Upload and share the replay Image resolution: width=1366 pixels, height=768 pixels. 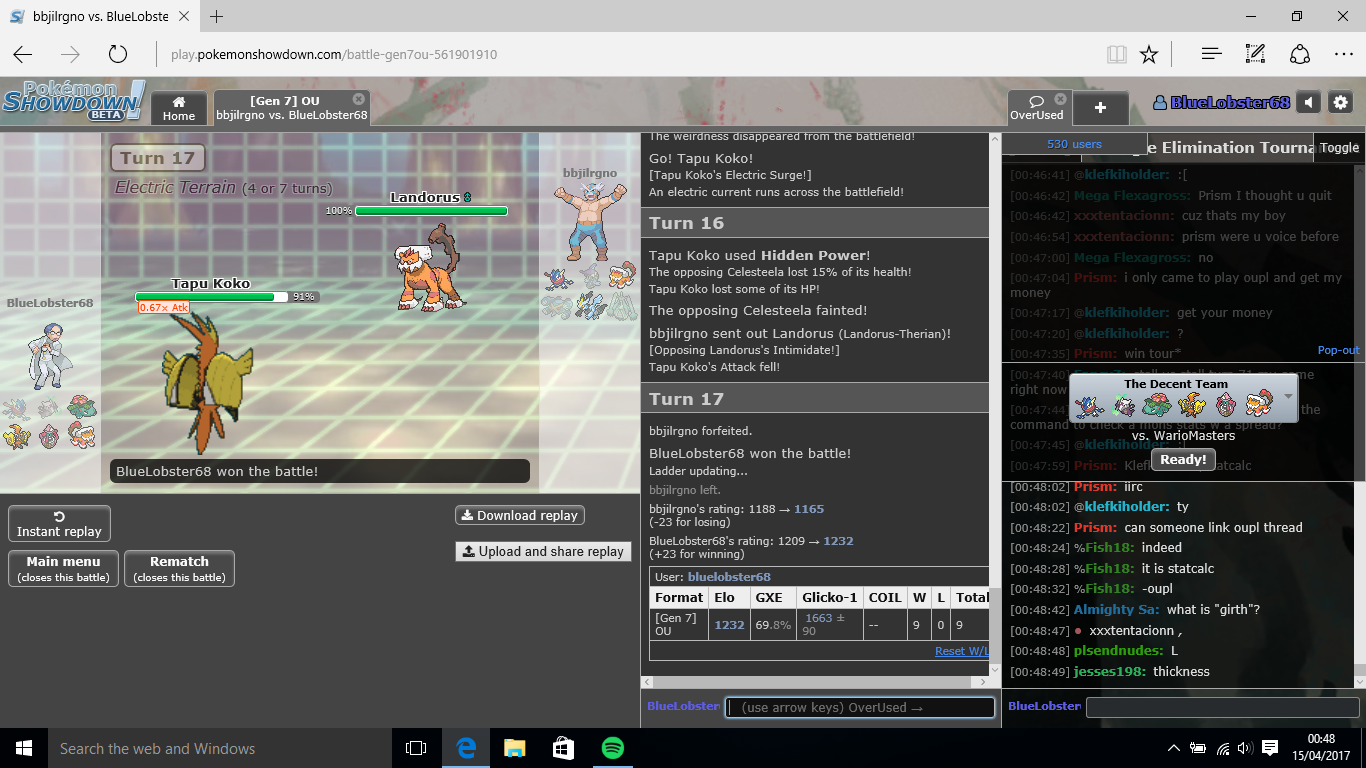[x=542, y=551]
